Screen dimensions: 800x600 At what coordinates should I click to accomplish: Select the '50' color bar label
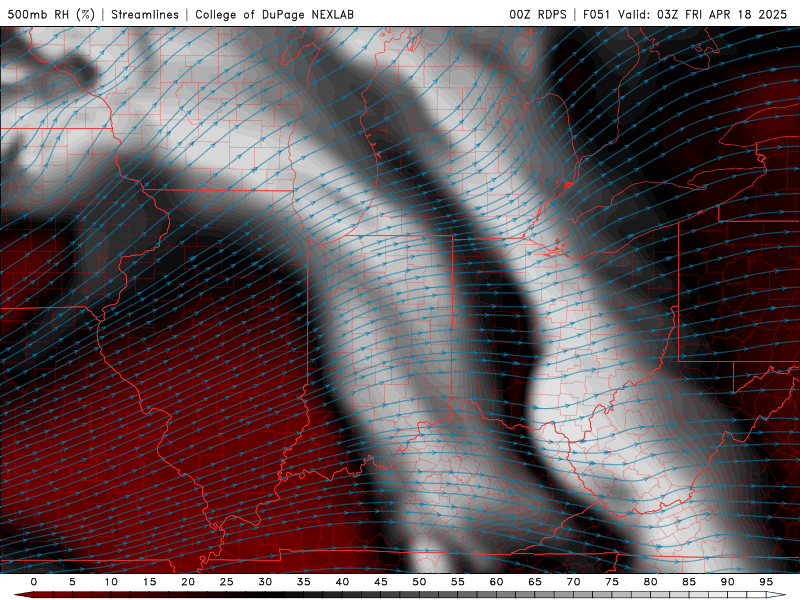coord(419,582)
